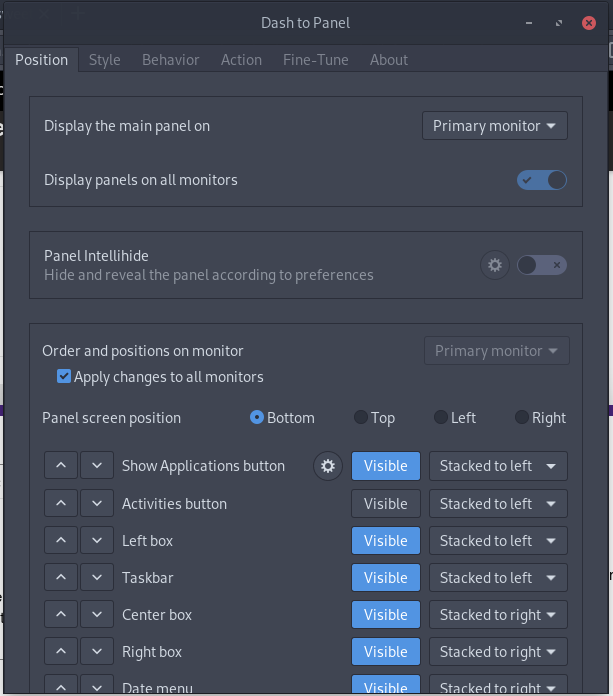Close the Dash to Panel window
Image resolution: width=613 pixels, height=696 pixels.
point(589,23)
